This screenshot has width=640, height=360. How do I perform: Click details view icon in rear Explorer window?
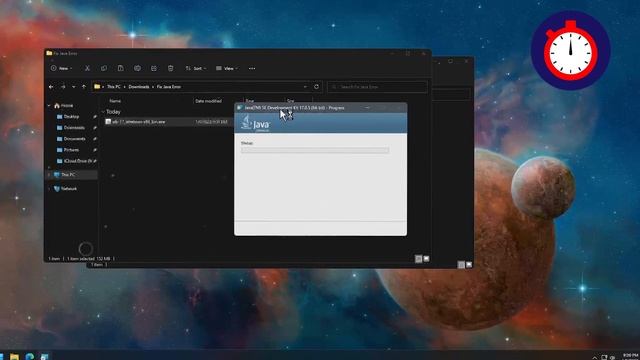click(x=461, y=265)
